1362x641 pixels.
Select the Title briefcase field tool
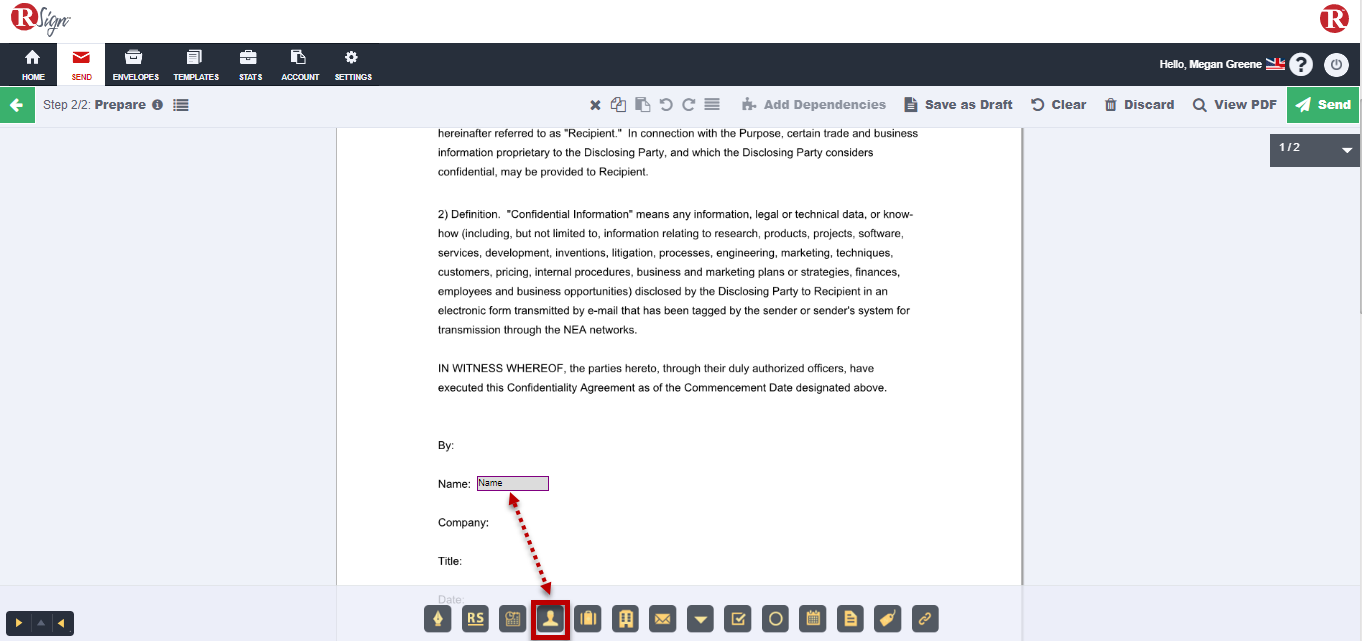click(588, 619)
